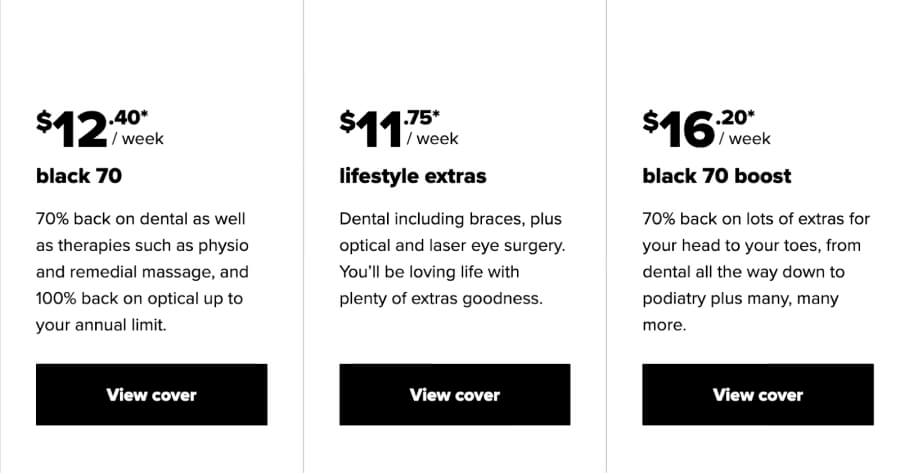
Task: Open View cover for lifestyle extras
Action: click(x=455, y=395)
